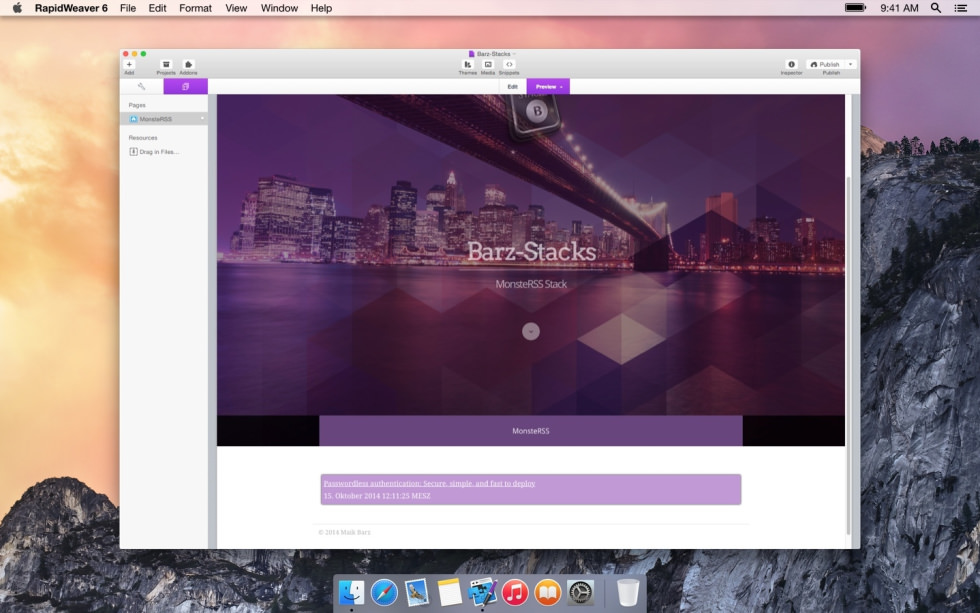Switch sidebar to the settings wrench tab
Image resolution: width=980 pixels, height=613 pixels.
[141, 86]
